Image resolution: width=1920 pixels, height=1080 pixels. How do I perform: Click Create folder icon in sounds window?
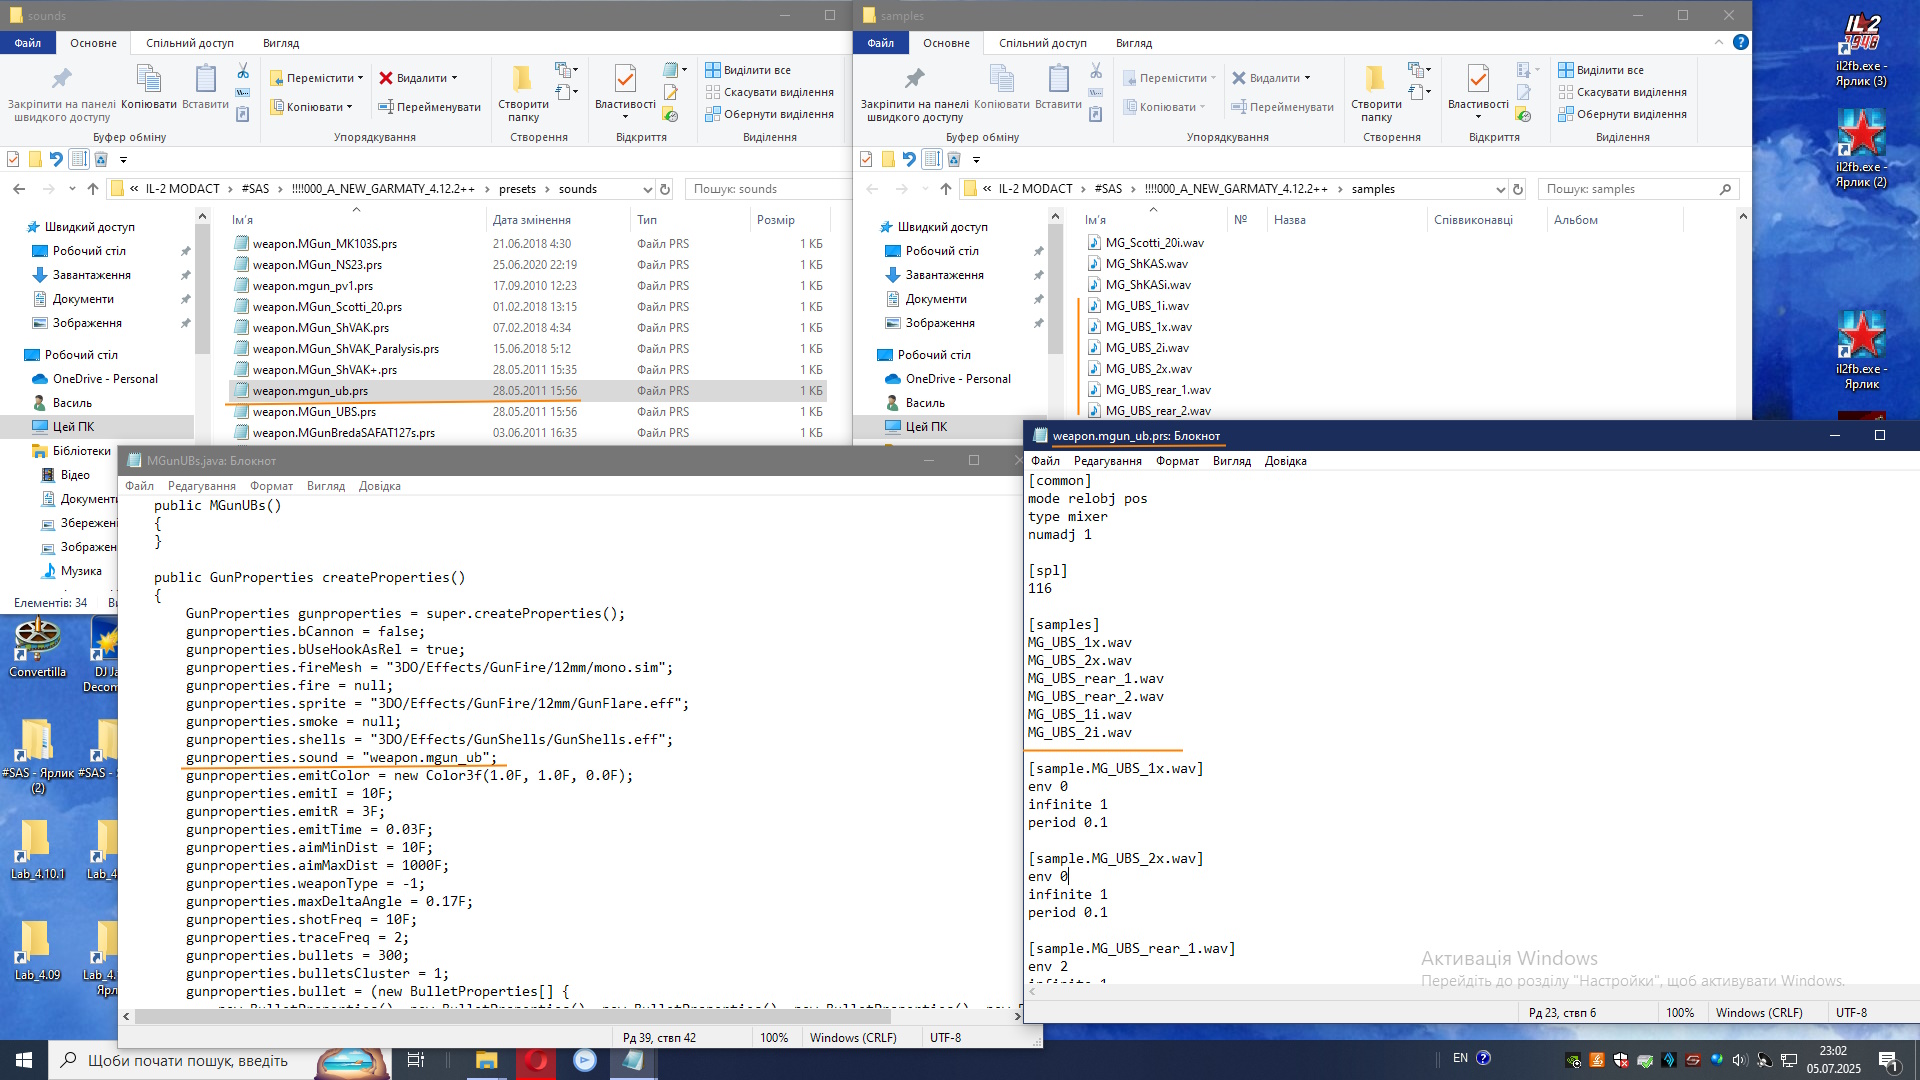[522, 80]
